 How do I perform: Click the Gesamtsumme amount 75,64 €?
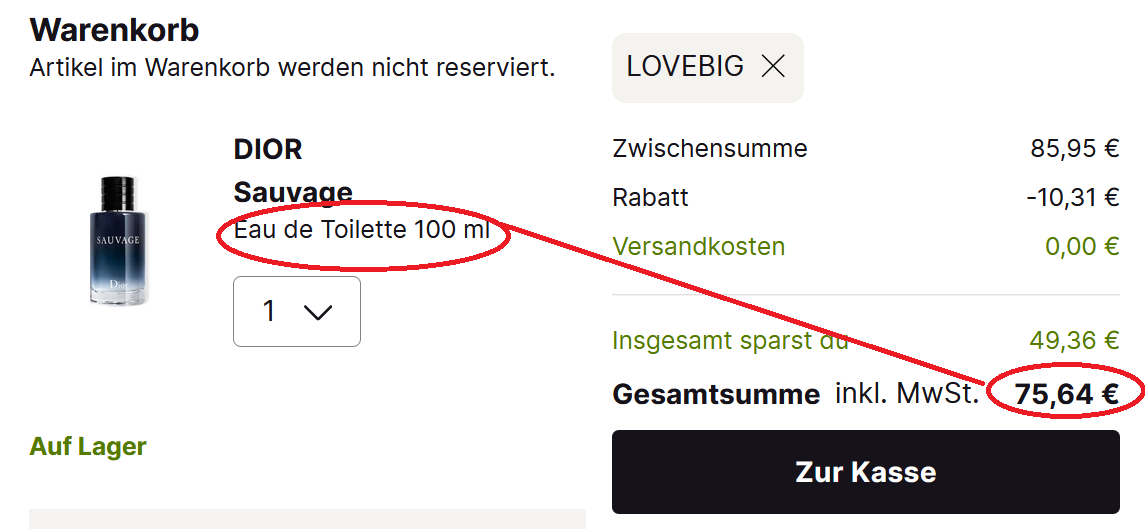point(1067,395)
